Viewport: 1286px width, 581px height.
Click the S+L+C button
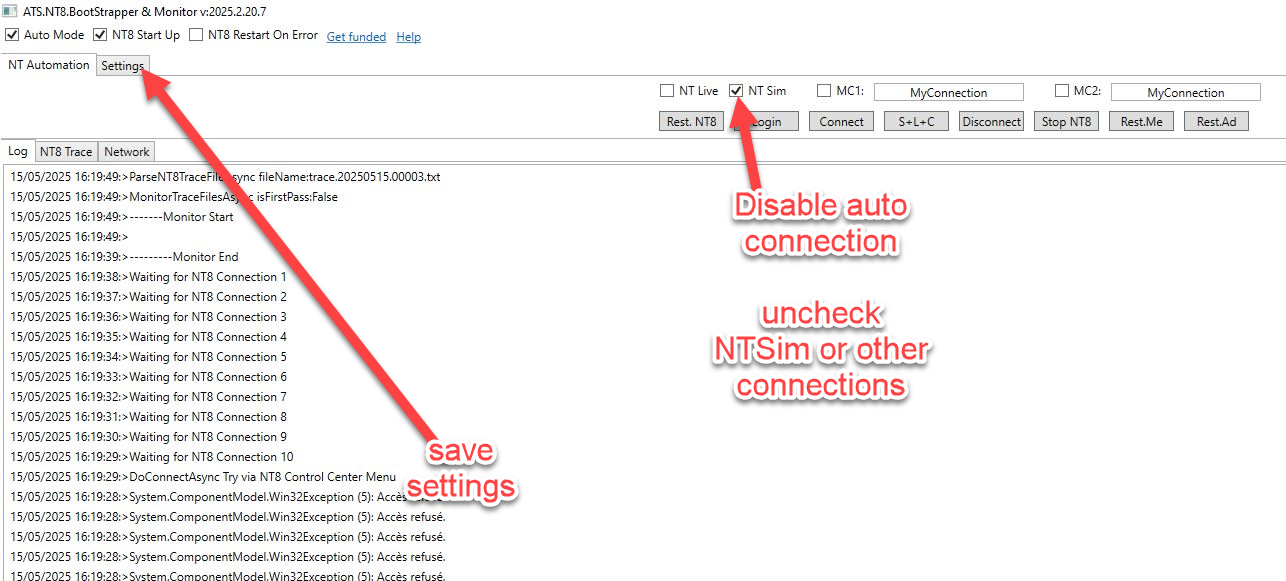point(916,122)
